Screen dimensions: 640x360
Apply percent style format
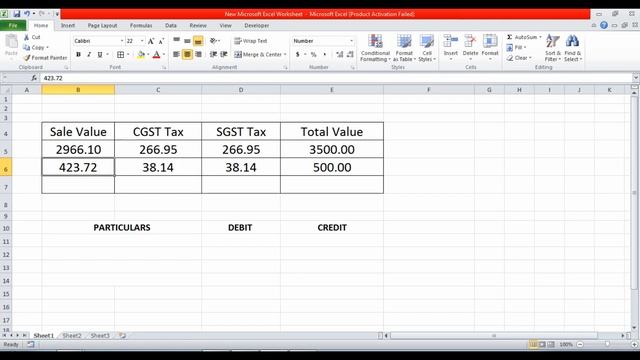click(313, 54)
